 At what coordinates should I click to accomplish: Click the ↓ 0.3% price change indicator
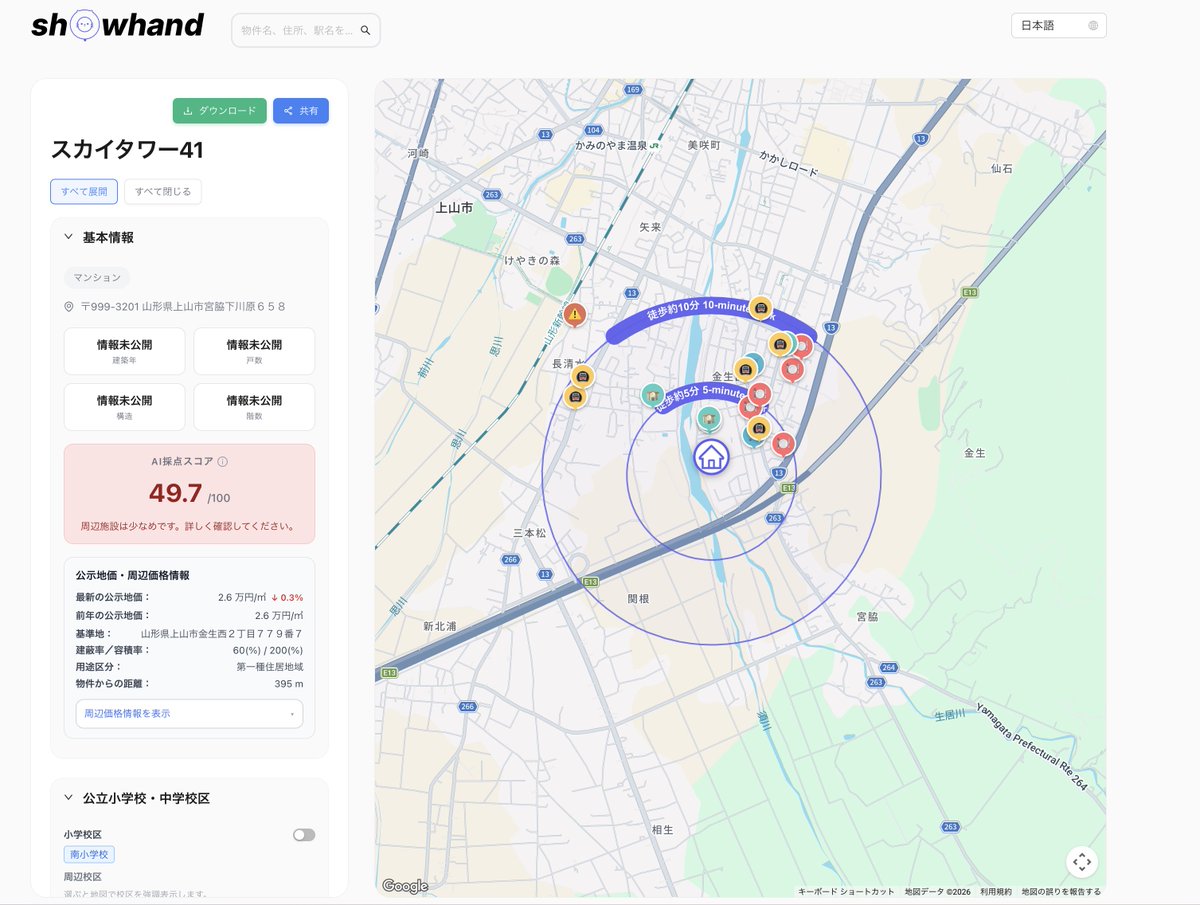click(x=287, y=598)
